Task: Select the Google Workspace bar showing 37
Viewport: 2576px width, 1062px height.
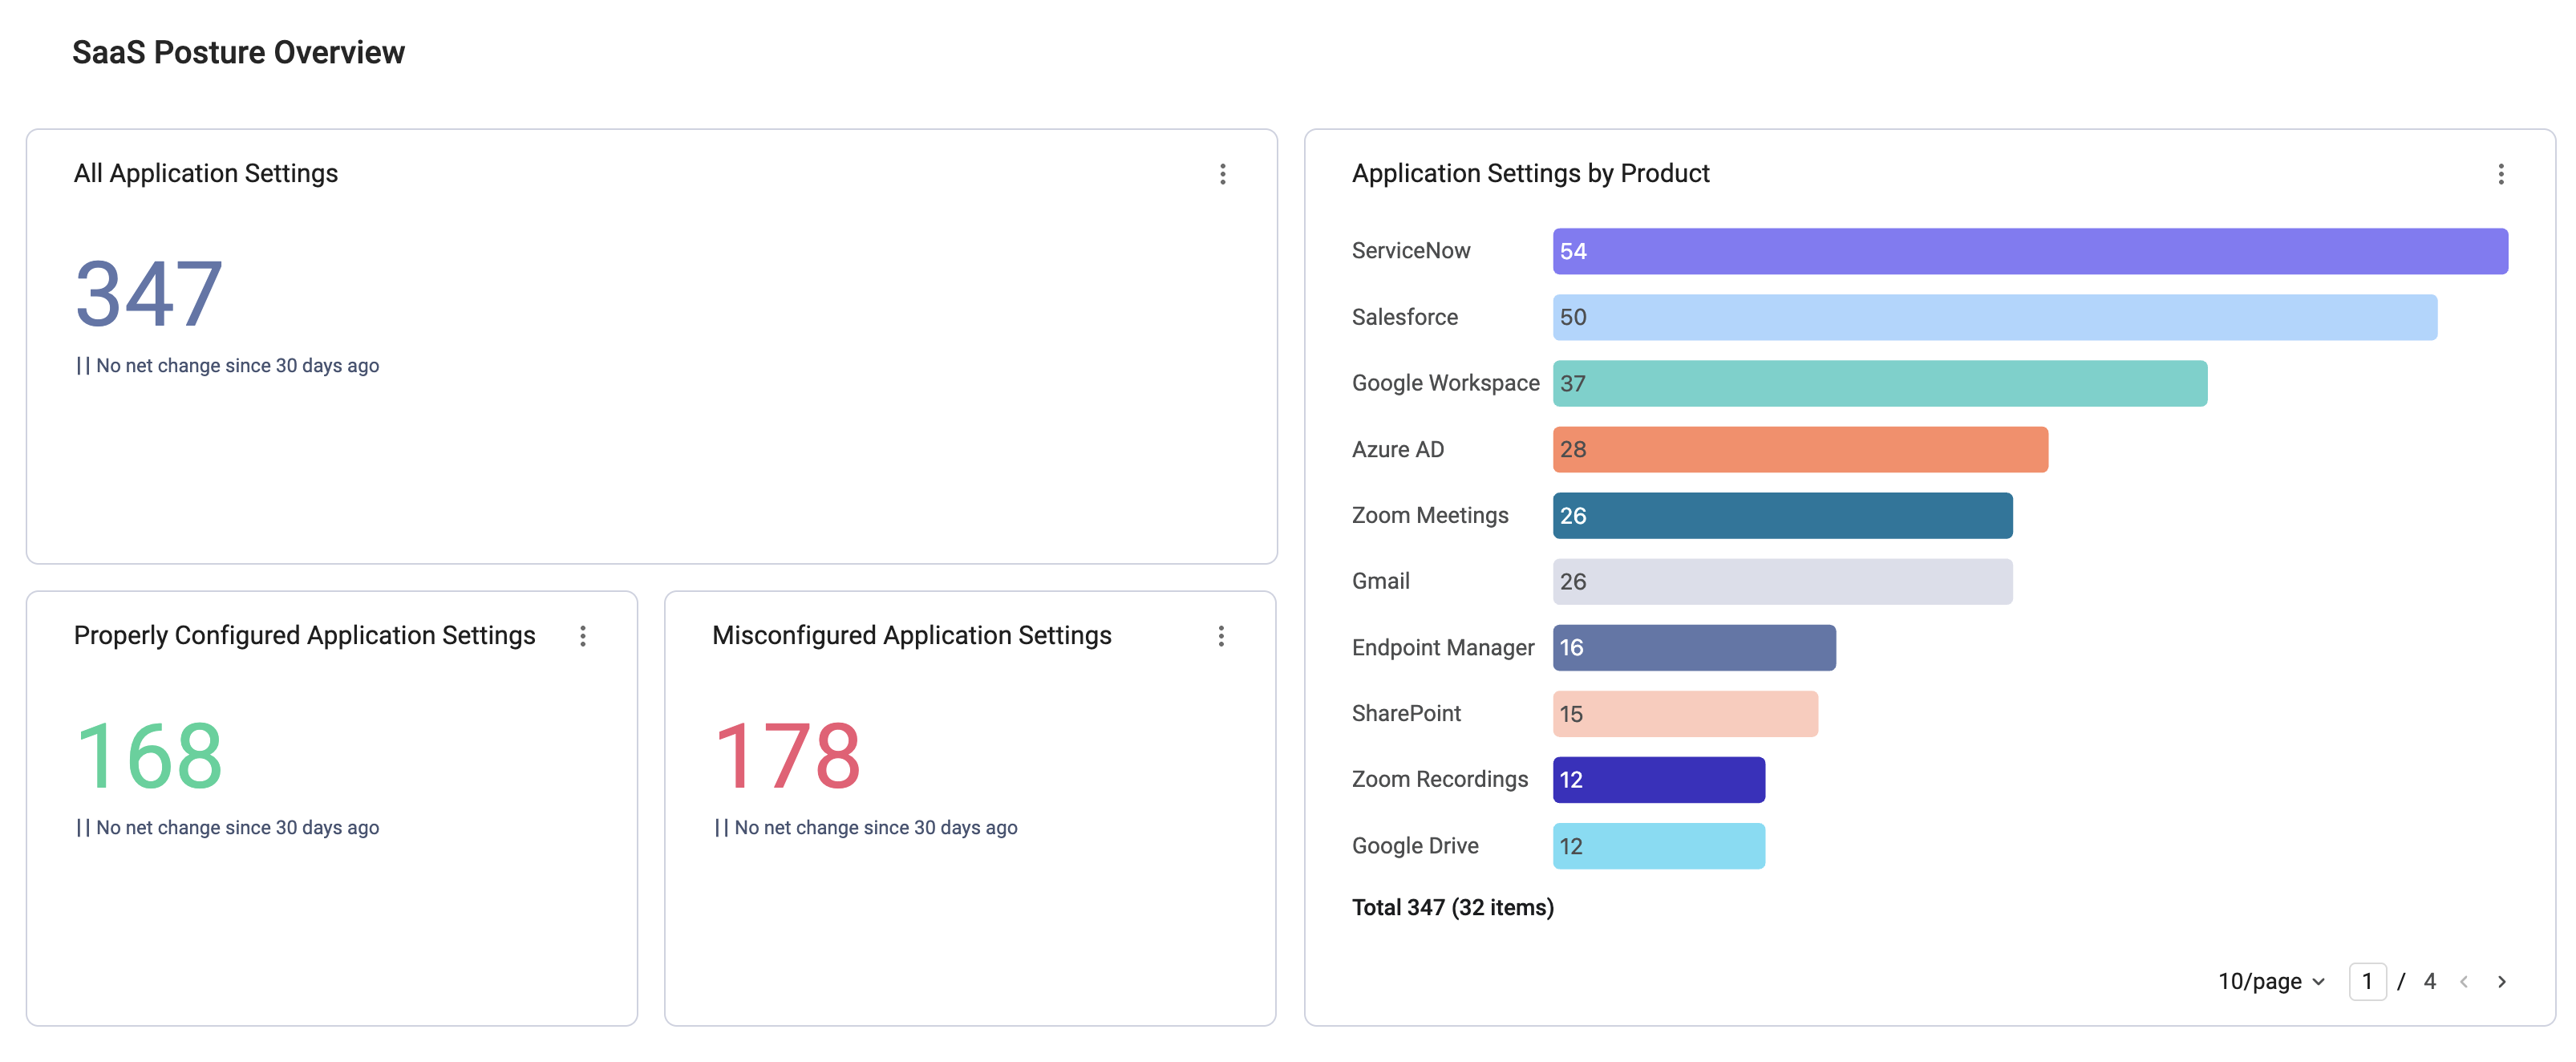Action: [x=1880, y=383]
